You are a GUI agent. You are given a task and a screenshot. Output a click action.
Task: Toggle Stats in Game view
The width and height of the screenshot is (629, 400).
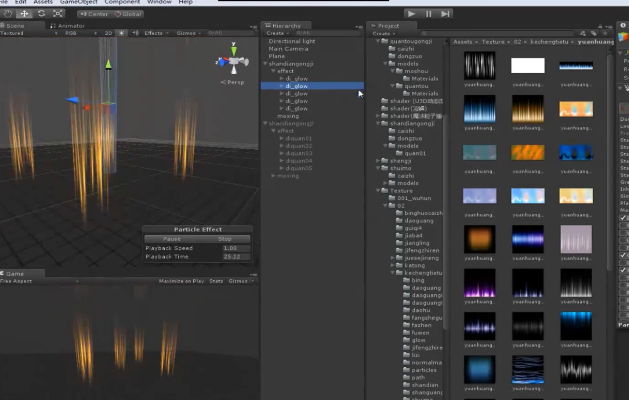click(x=216, y=281)
